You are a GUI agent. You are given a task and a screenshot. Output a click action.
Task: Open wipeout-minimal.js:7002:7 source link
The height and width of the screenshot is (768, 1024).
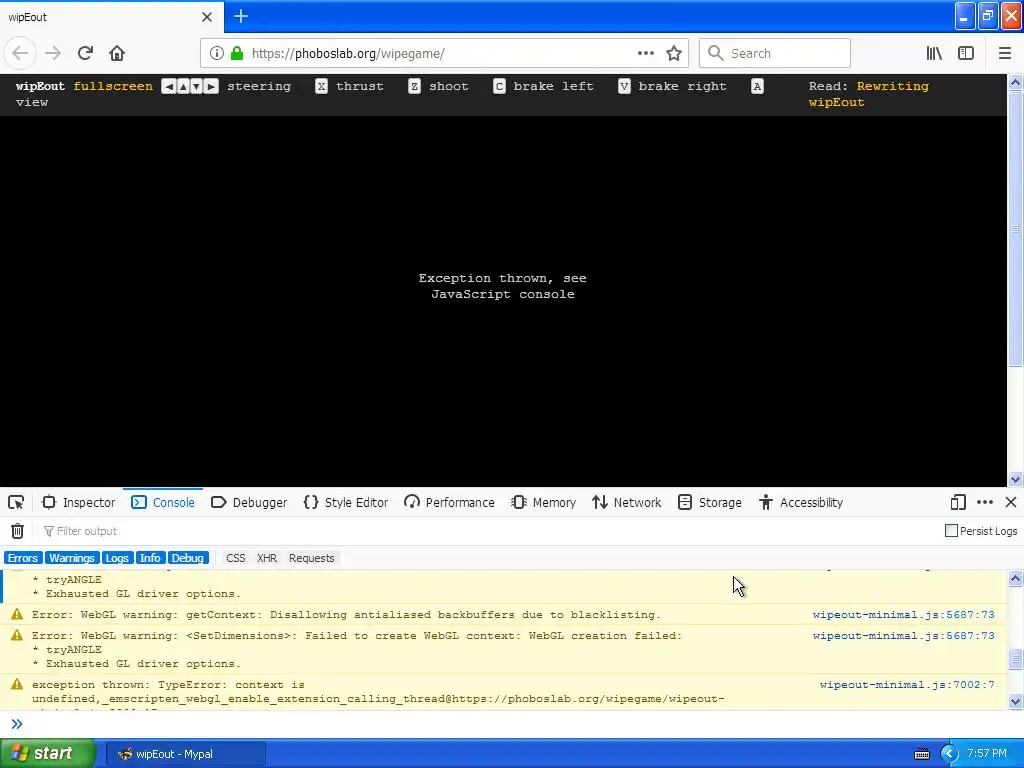907,684
